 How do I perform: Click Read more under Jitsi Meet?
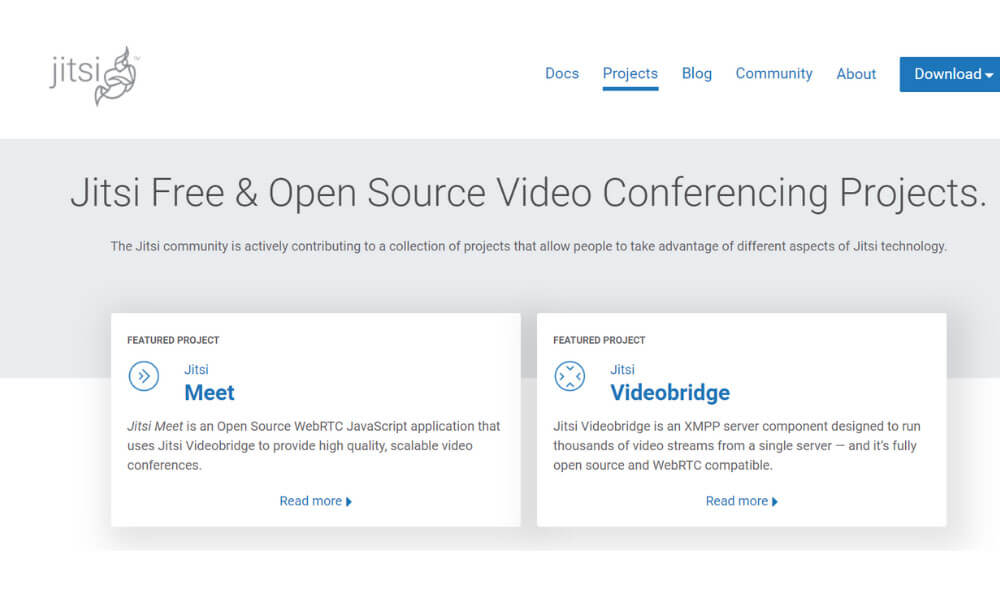(x=316, y=501)
